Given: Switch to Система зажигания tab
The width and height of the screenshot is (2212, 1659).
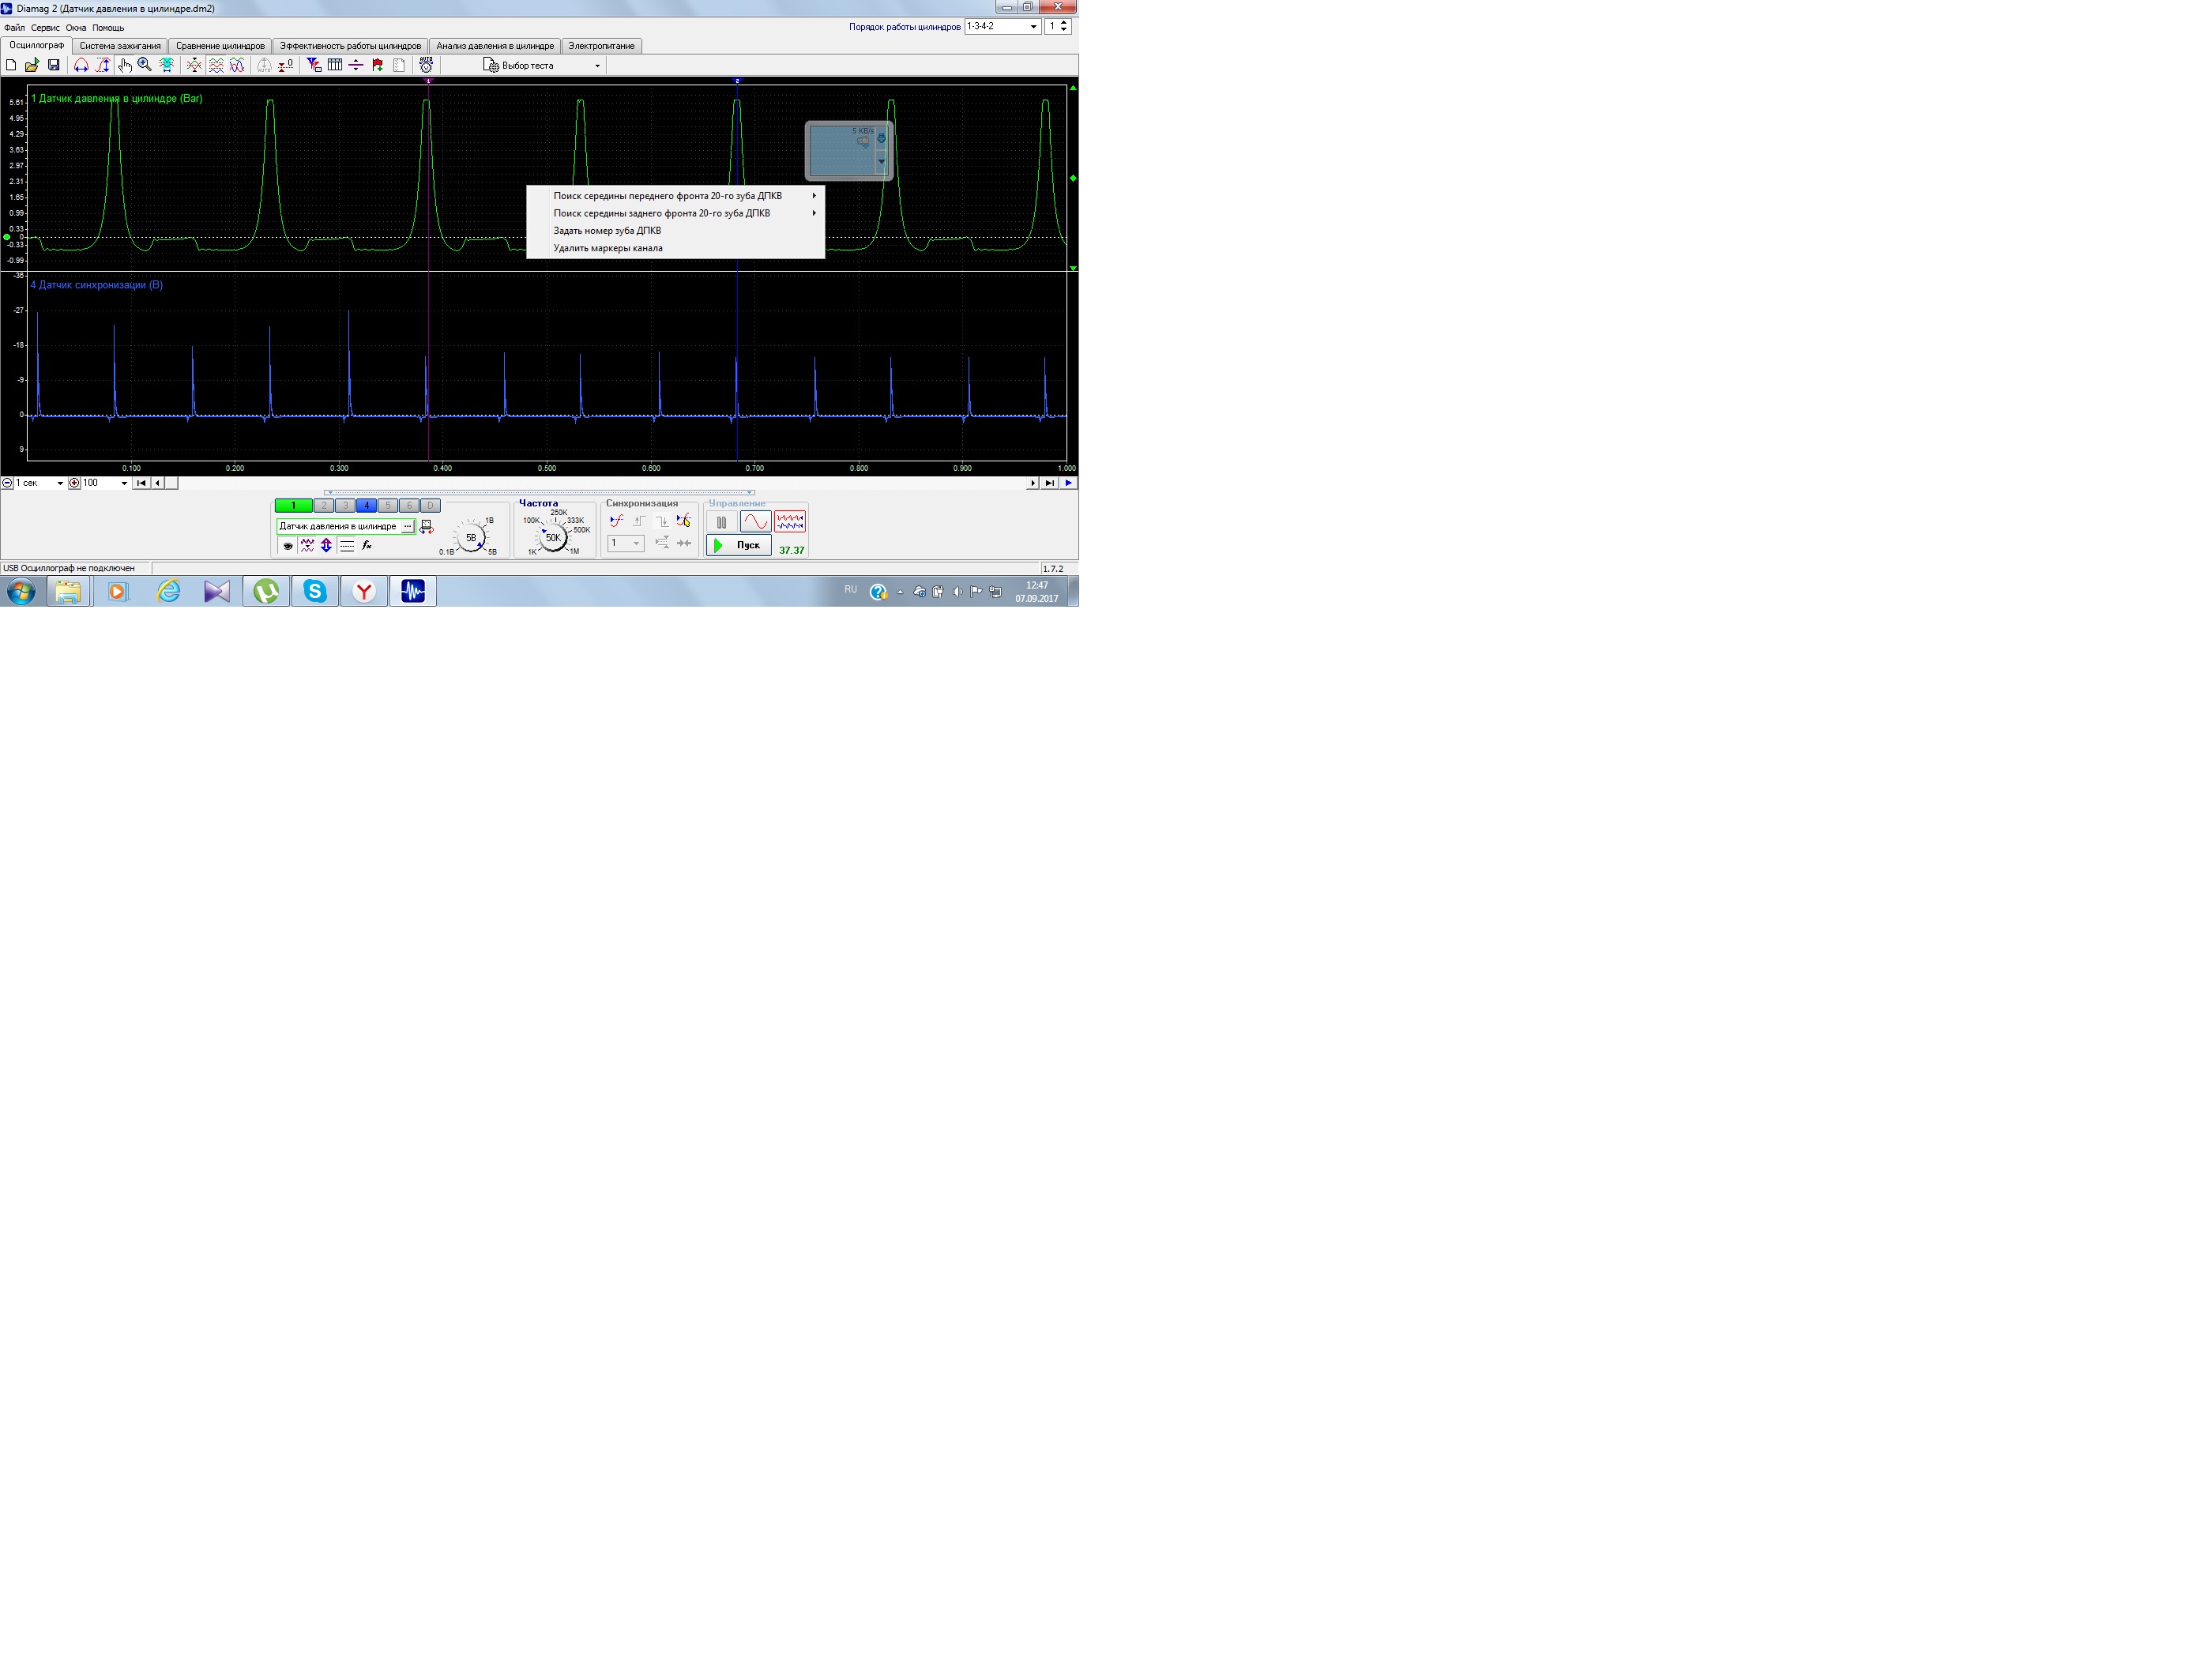Looking at the screenshot, I should (120, 46).
